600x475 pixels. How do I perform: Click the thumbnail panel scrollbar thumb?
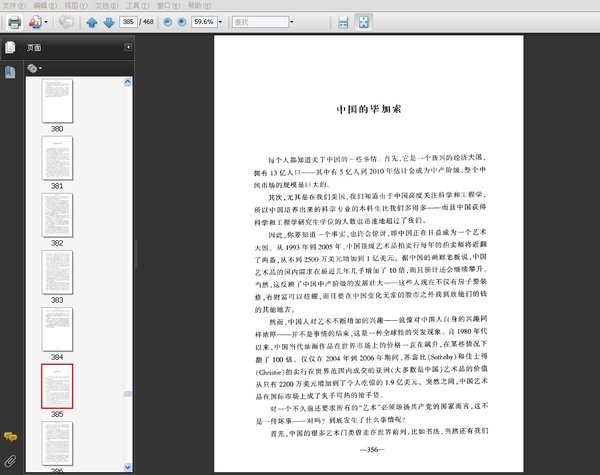[x=128, y=393]
